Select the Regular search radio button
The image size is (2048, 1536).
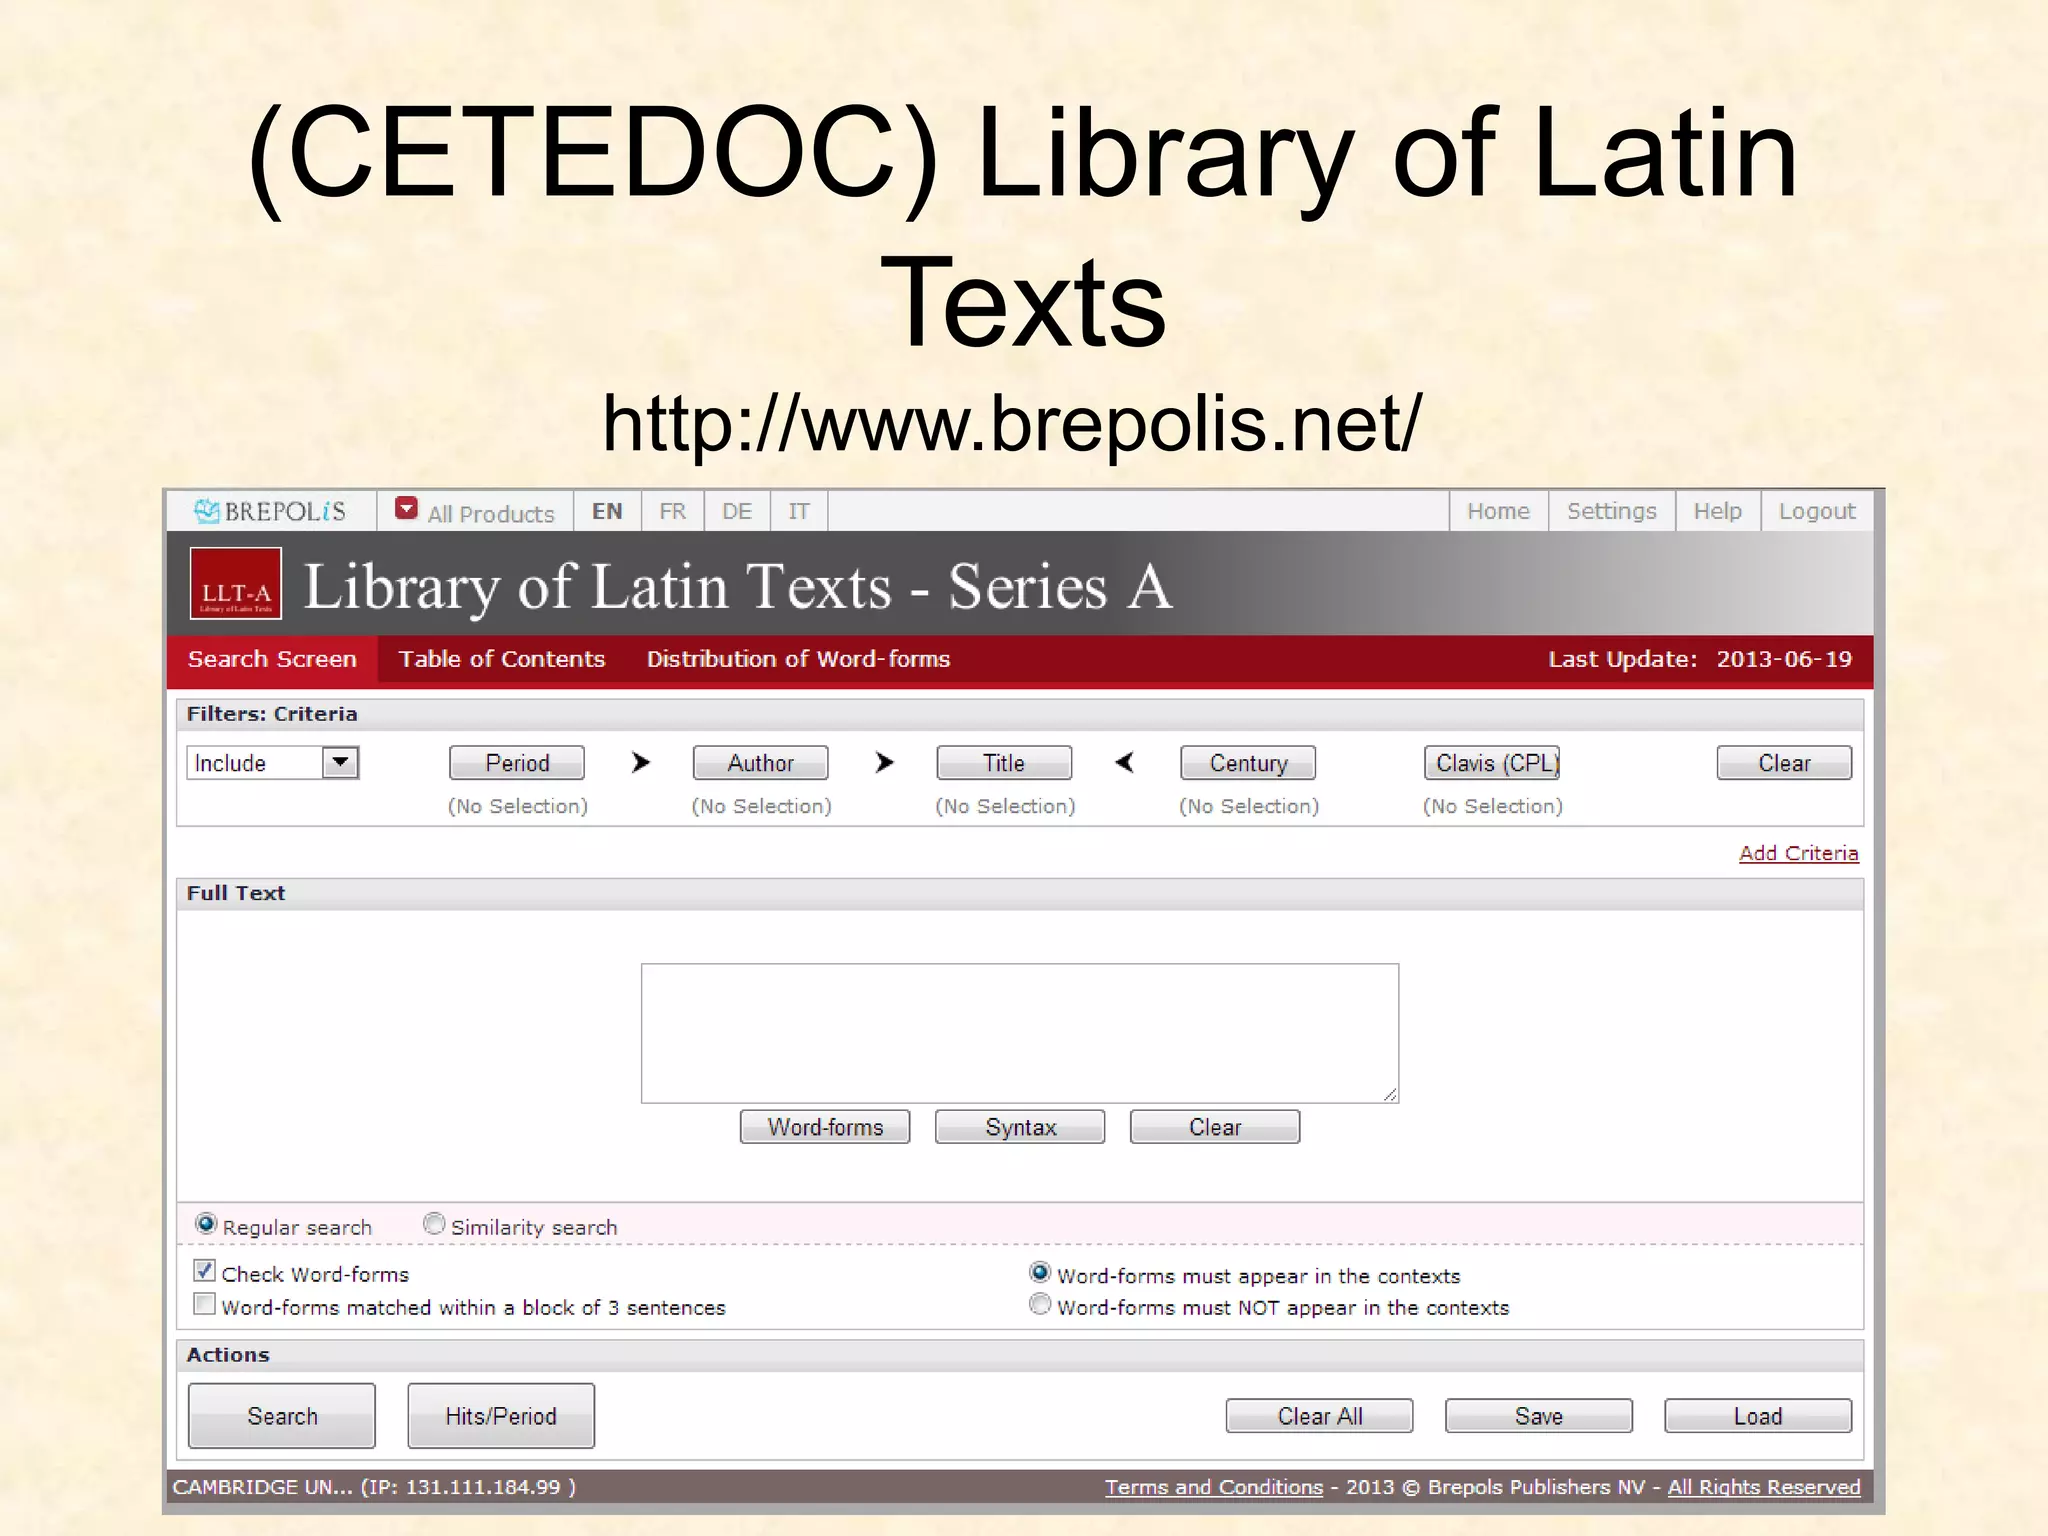click(206, 1224)
